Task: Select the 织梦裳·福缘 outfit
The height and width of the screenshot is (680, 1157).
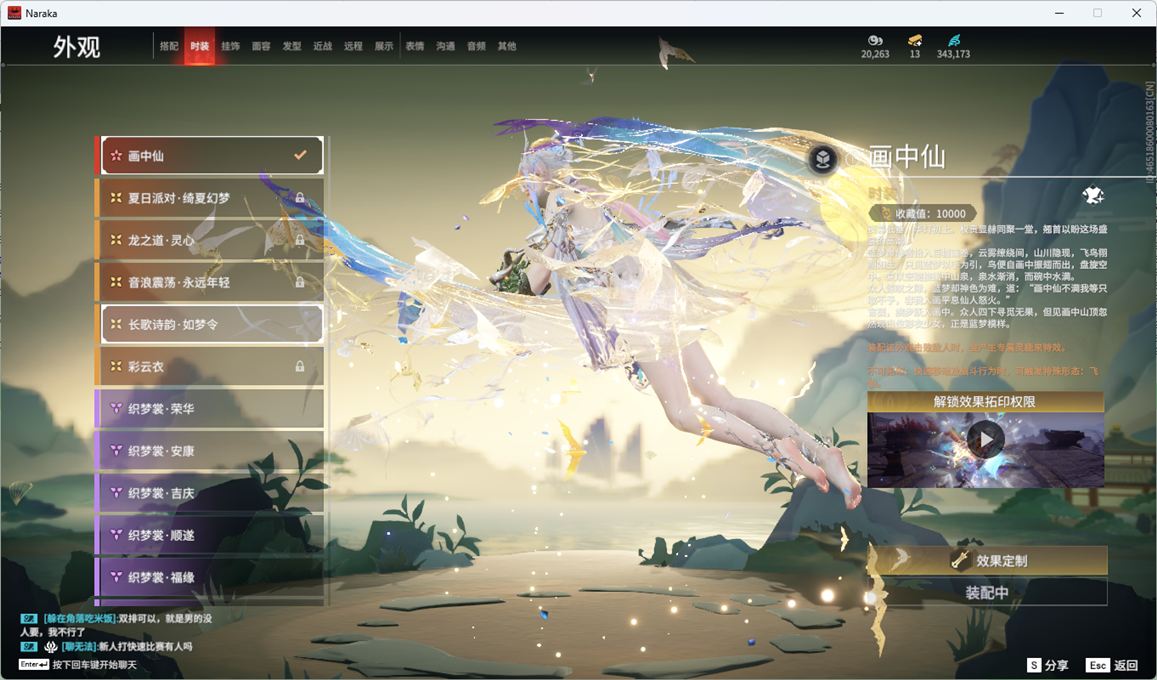Action: [210, 577]
